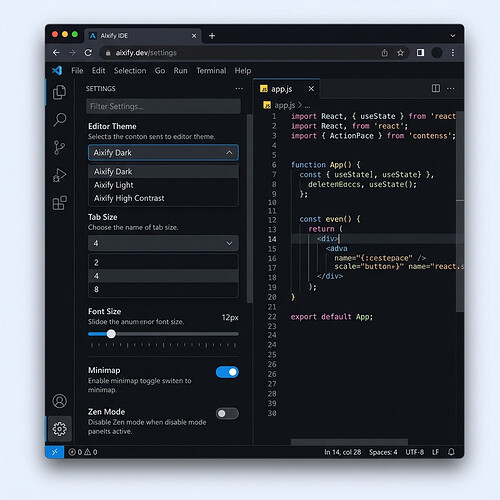Click the Manage gear icon
This screenshot has height=500, width=500.
coord(60,429)
